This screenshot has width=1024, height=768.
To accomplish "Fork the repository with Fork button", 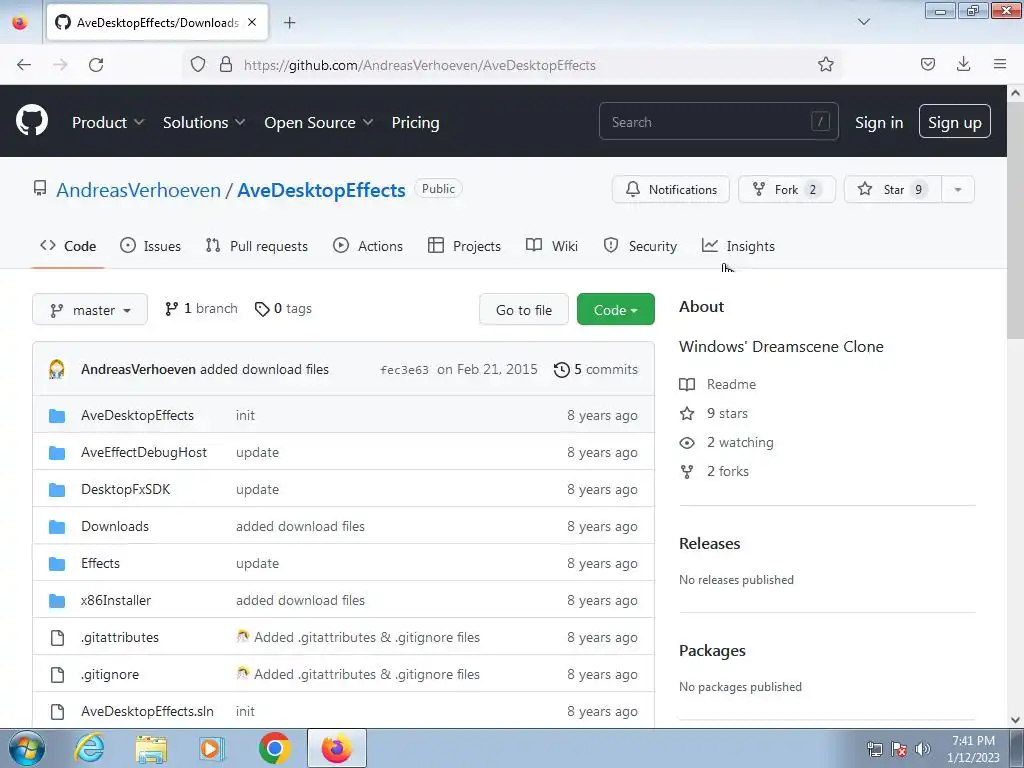I will coord(786,189).
